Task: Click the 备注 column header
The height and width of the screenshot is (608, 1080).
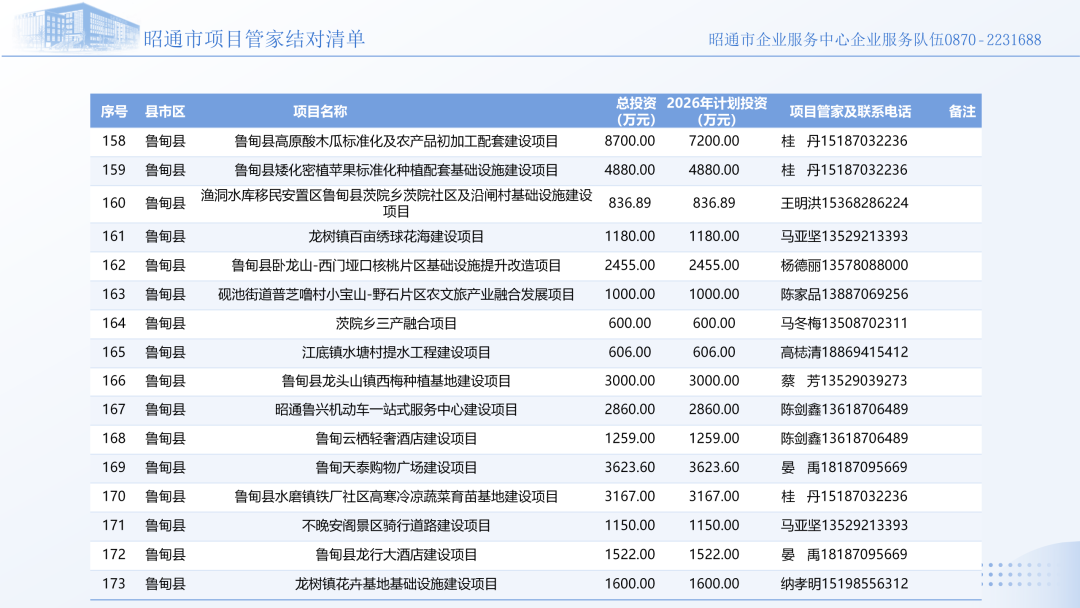Action: tap(962, 112)
